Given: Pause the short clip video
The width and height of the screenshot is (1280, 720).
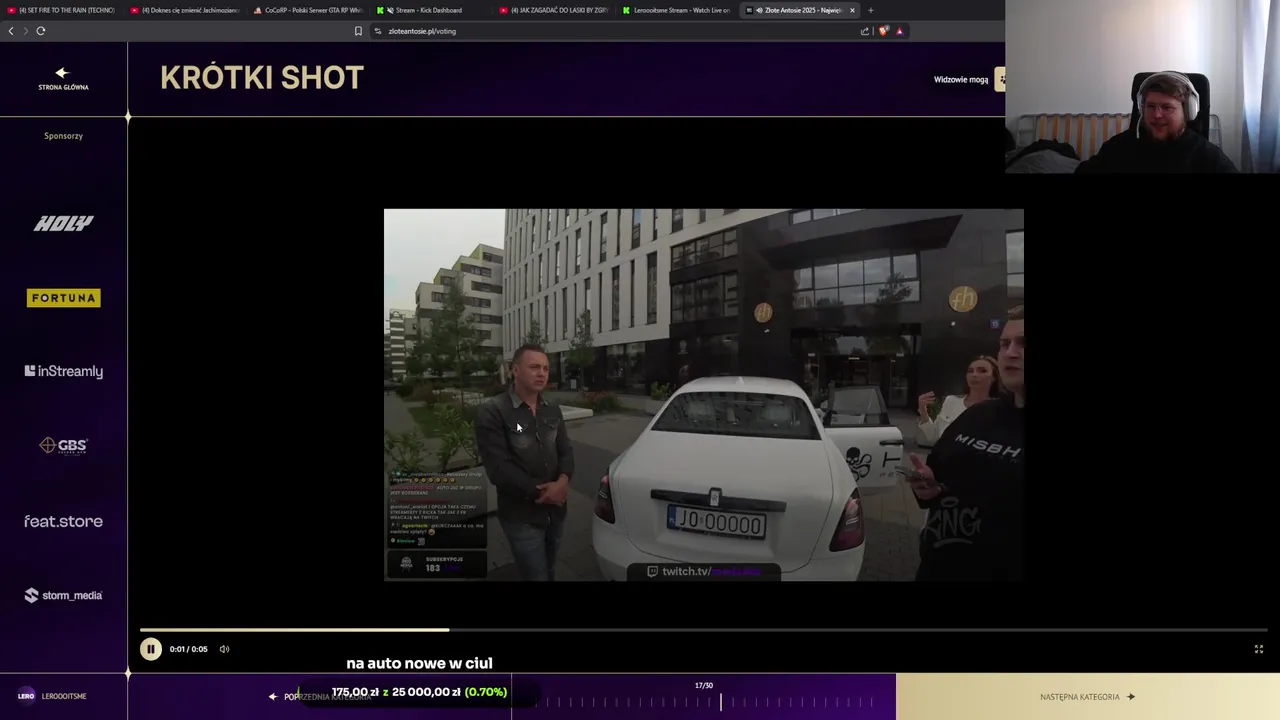Looking at the screenshot, I should click(150, 649).
